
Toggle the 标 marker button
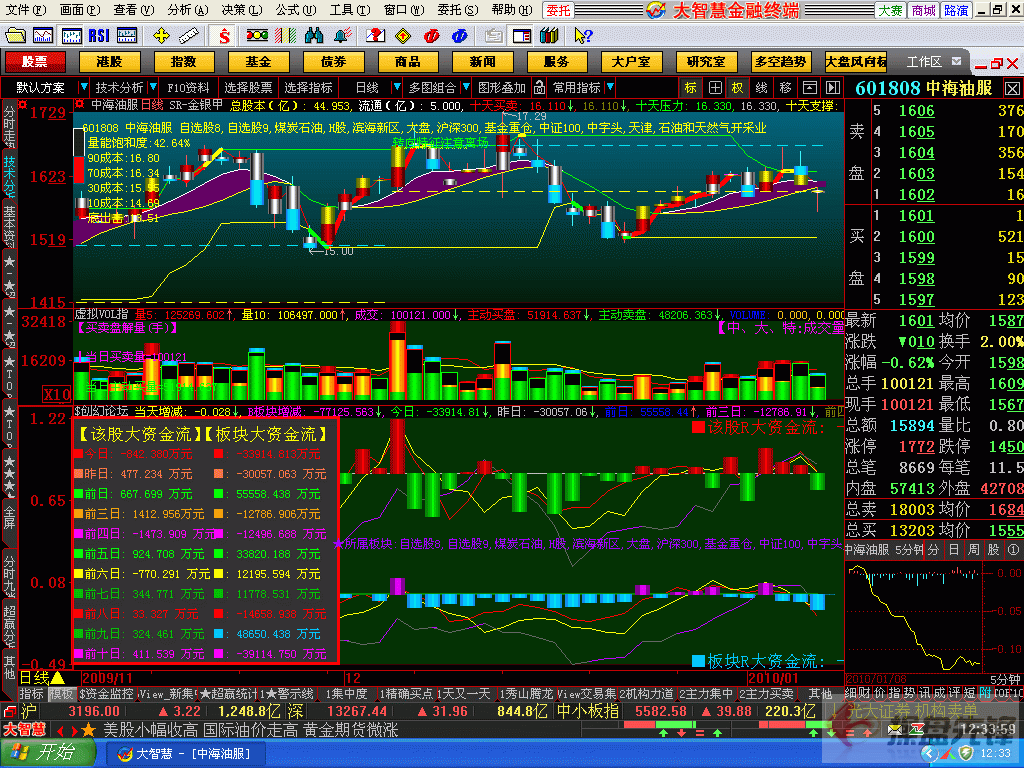click(x=690, y=87)
